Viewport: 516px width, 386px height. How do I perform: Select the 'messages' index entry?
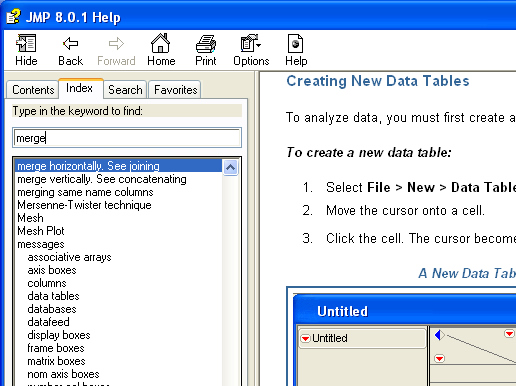41,244
